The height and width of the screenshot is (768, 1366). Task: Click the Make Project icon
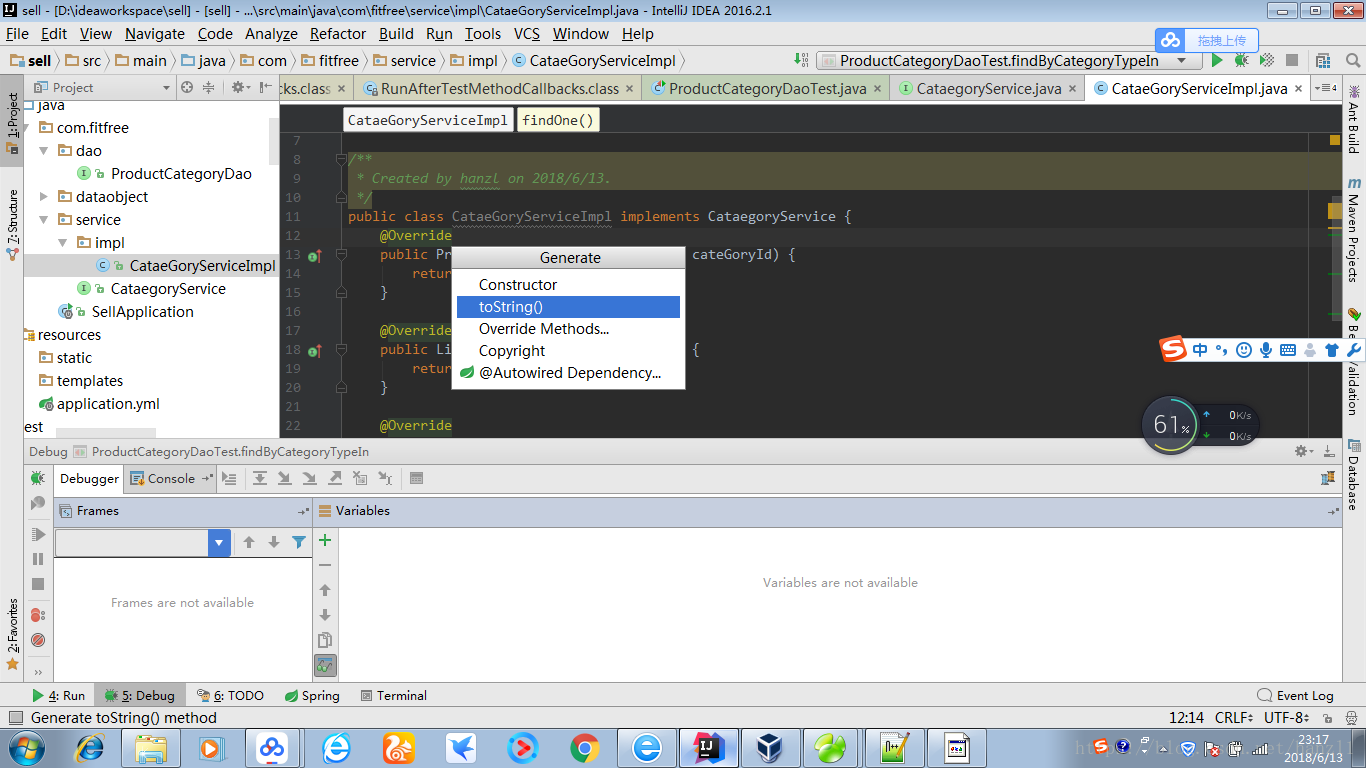tap(800, 60)
